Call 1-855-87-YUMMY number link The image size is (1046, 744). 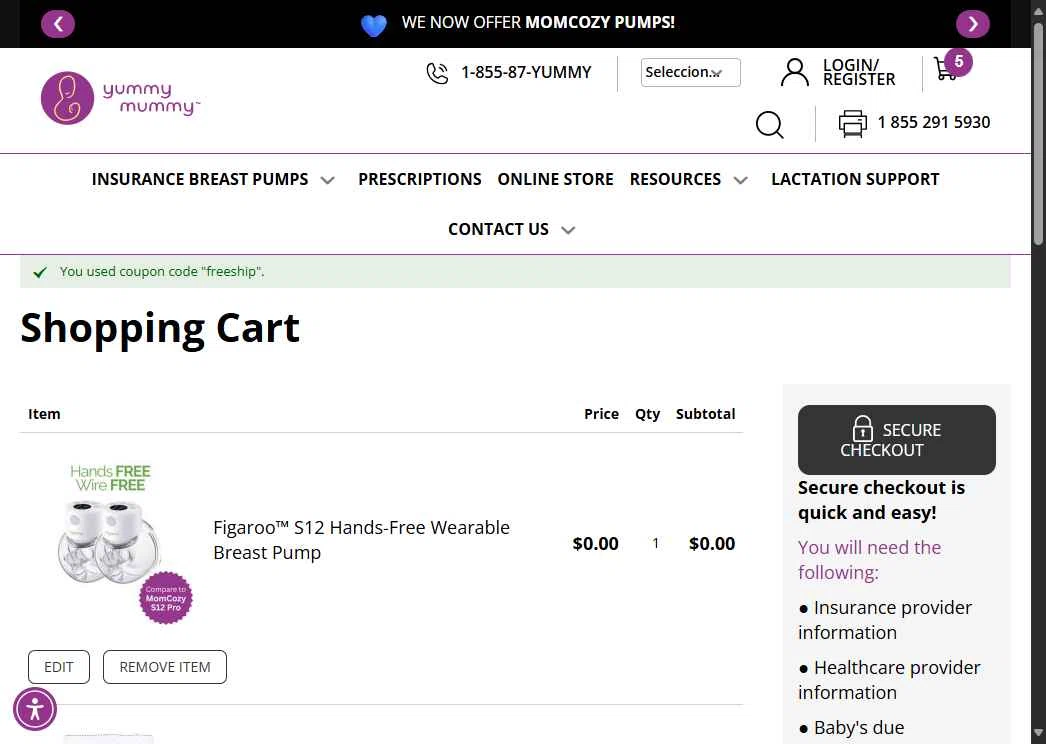(526, 72)
